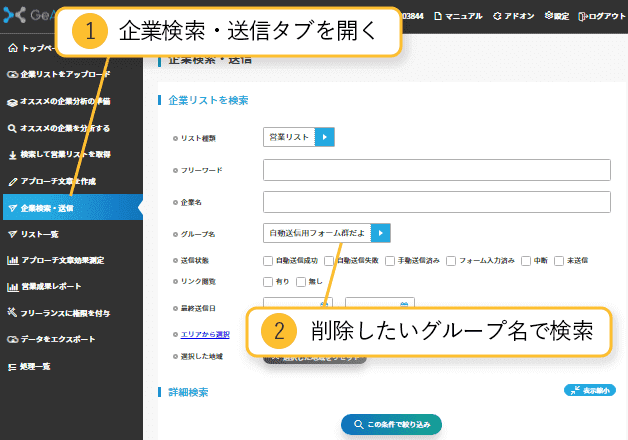
Task: Click the マニュアル document icon
Action: point(438,16)
